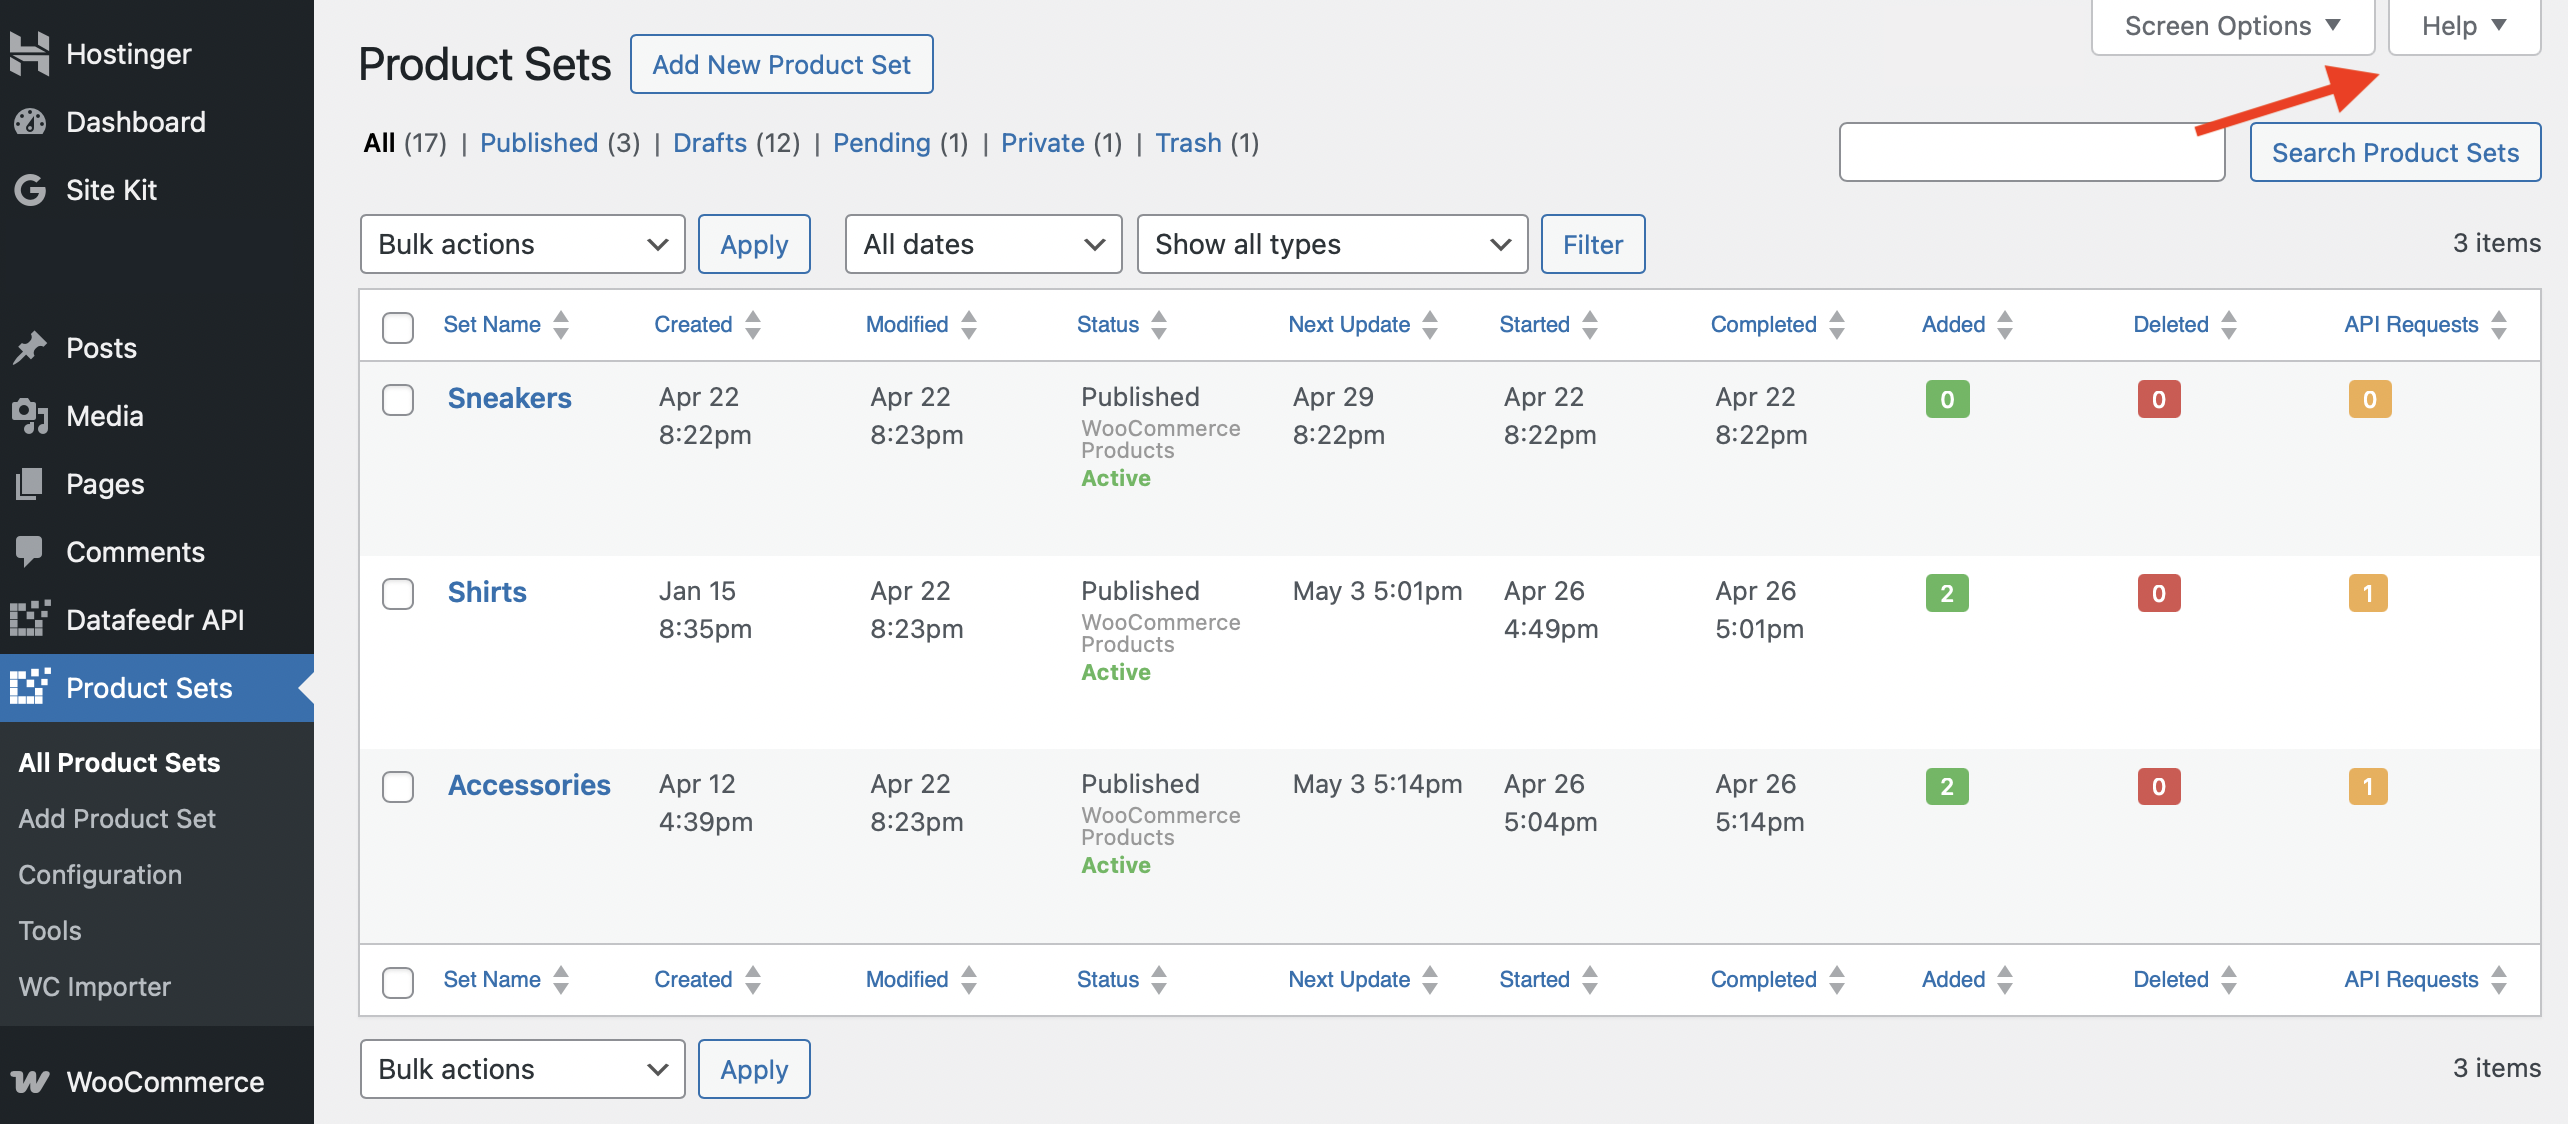Click the Comments bubble icon
Viewport: 2568px width, 1124px height.
(x=30, y=551)
